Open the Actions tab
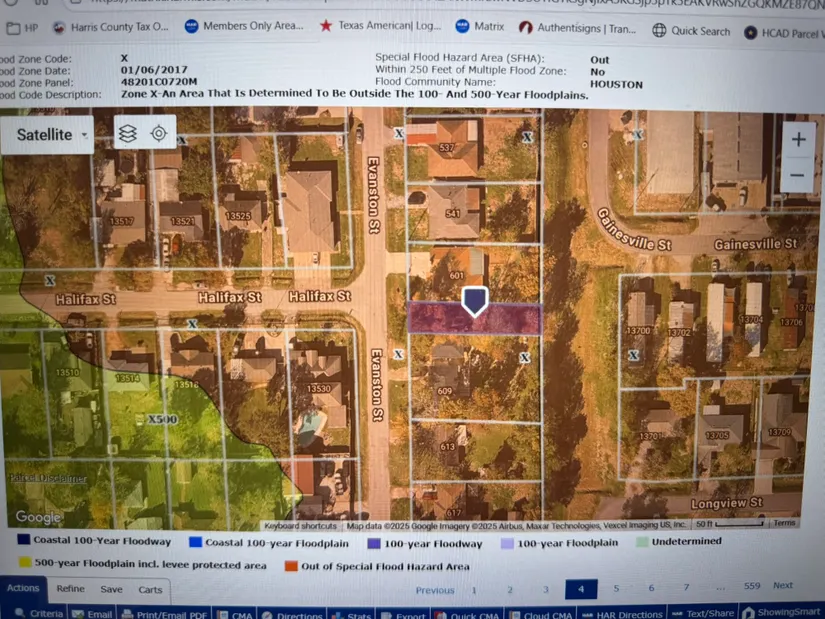Viewport: 825px width, 619px height. 23,588
